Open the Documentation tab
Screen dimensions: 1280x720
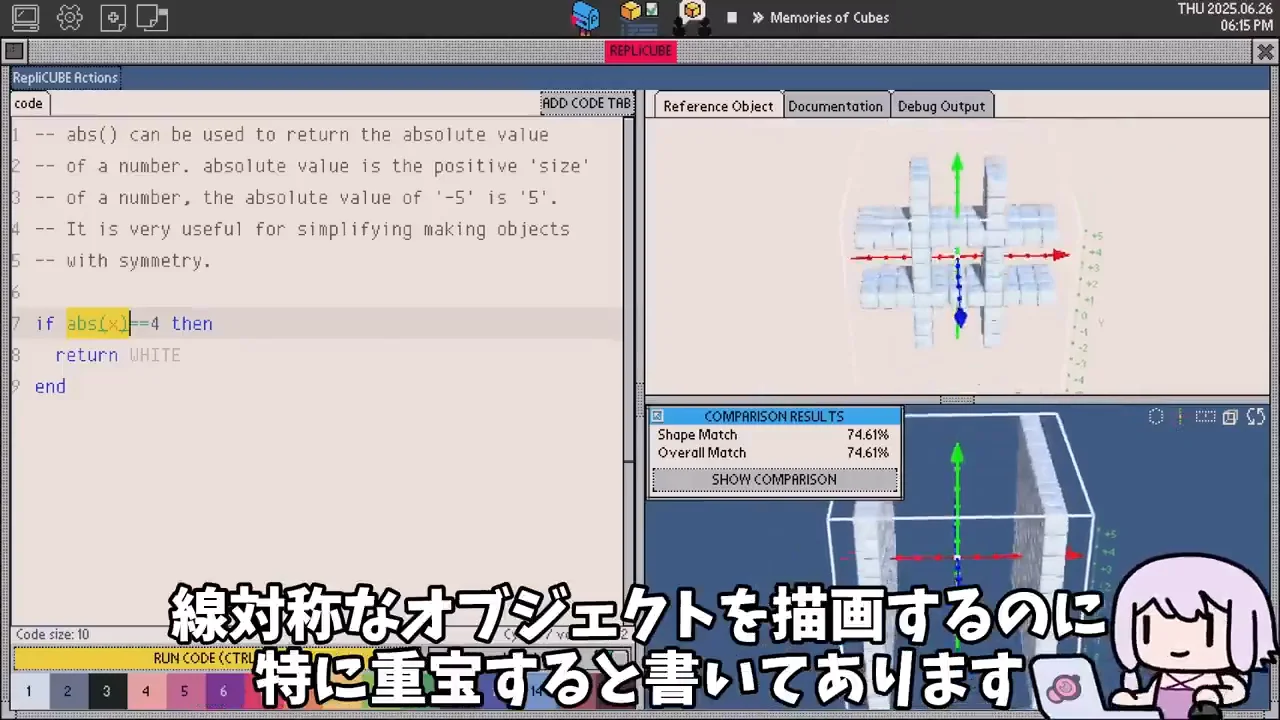836,106
